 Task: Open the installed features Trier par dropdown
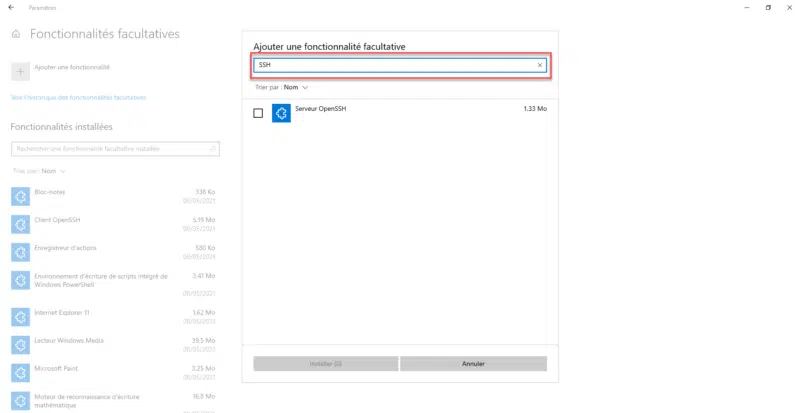click(x=39, y=171)
